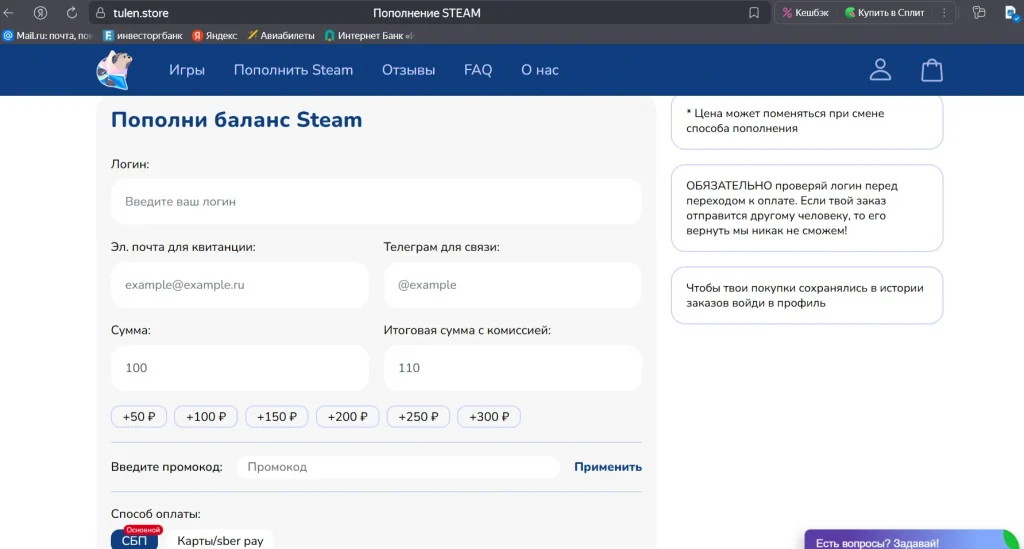The height and width of the screenshot is (549, 1024).
Task: Select the СБП payment method
Action: tap(135, 539)
